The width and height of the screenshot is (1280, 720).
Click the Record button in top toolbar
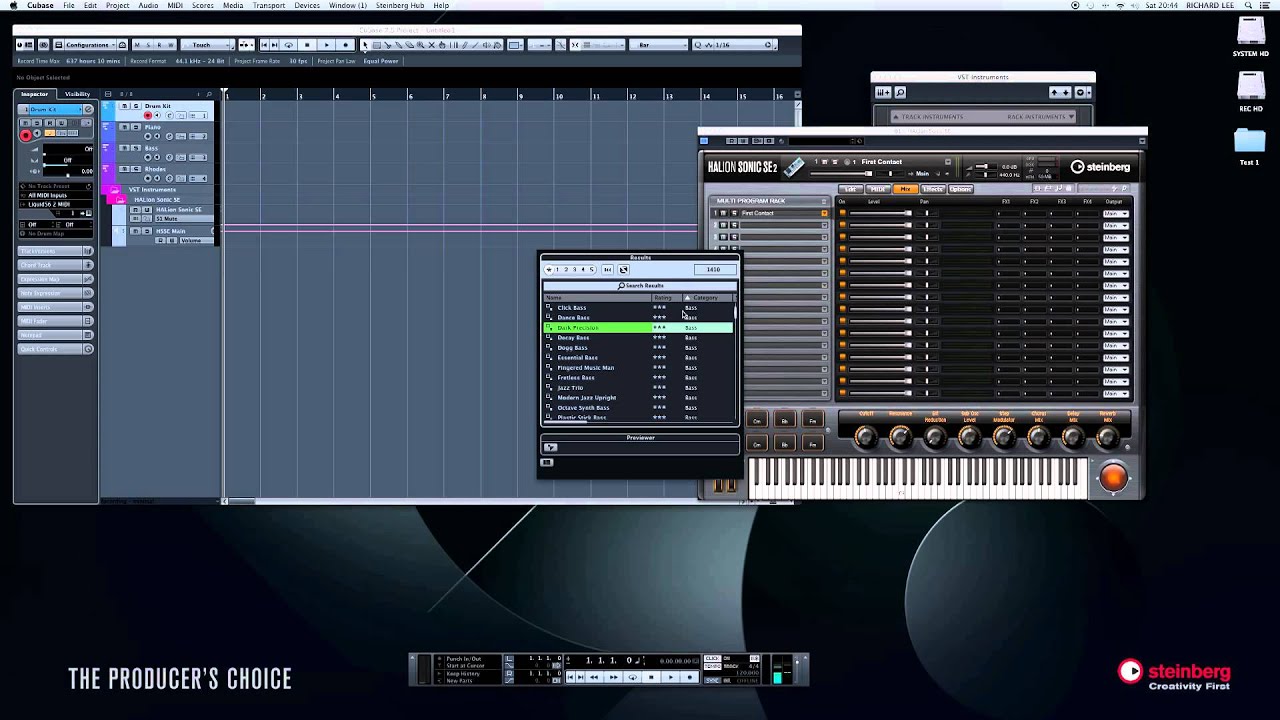[x=345, y=45]
